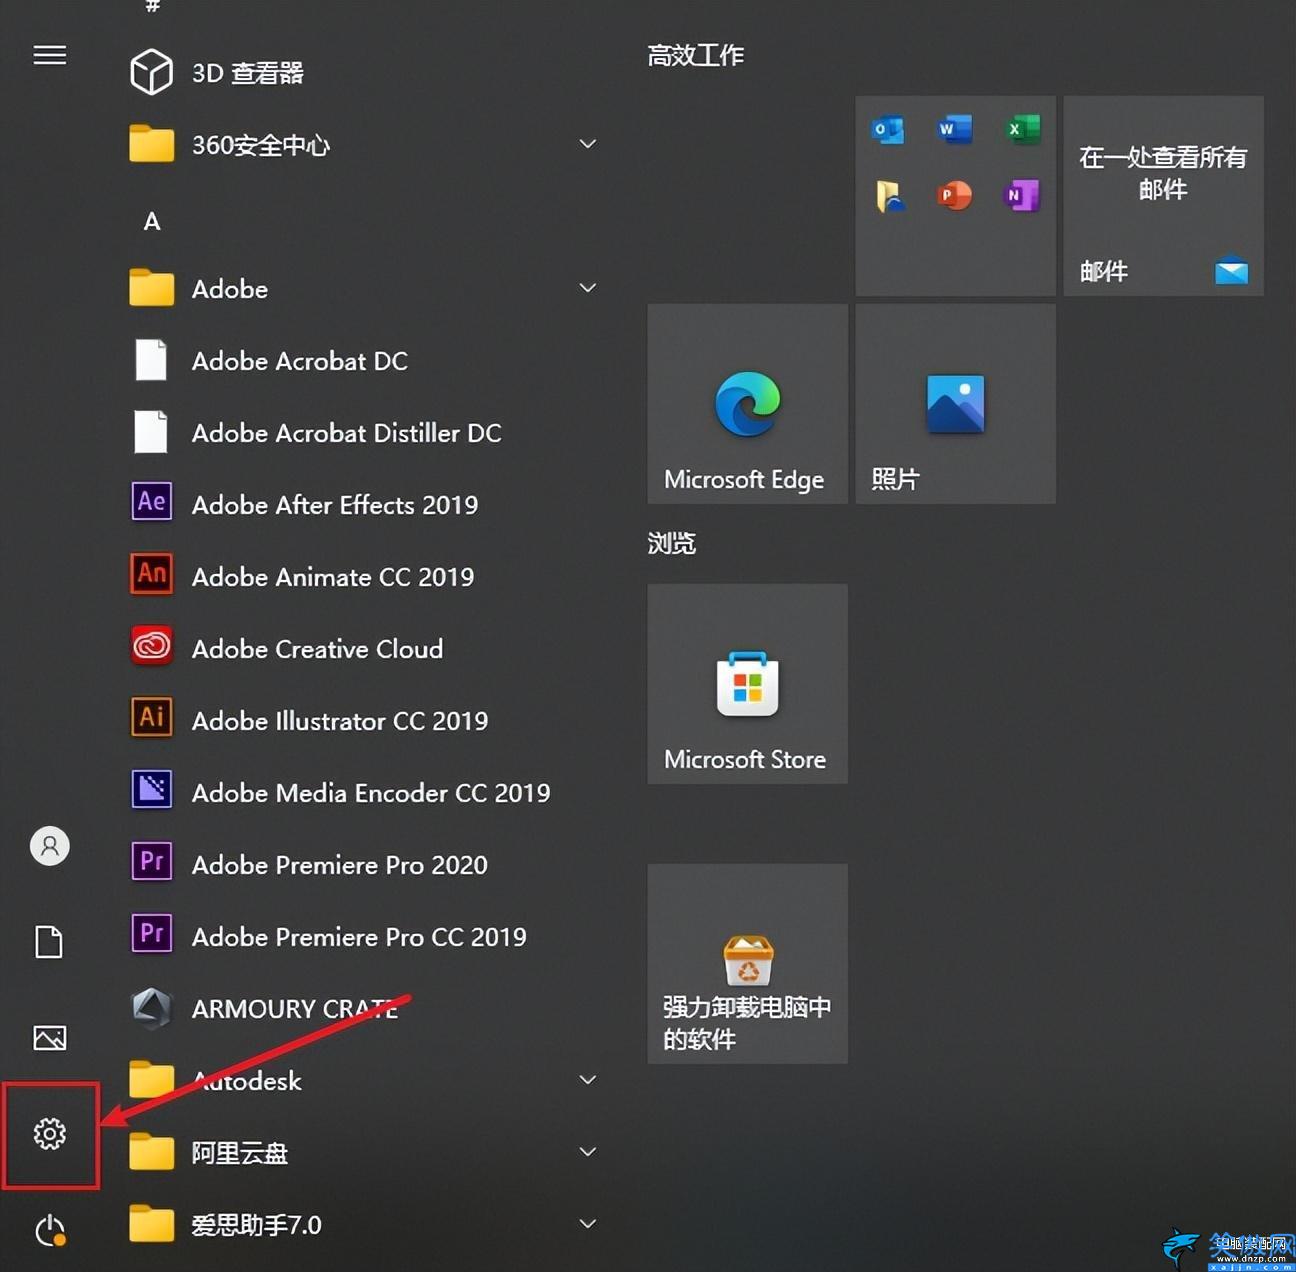Screen dimensions: 1296x1272
Task: Open PowerPoint icon in the Office tile
Action: (955, 195)
